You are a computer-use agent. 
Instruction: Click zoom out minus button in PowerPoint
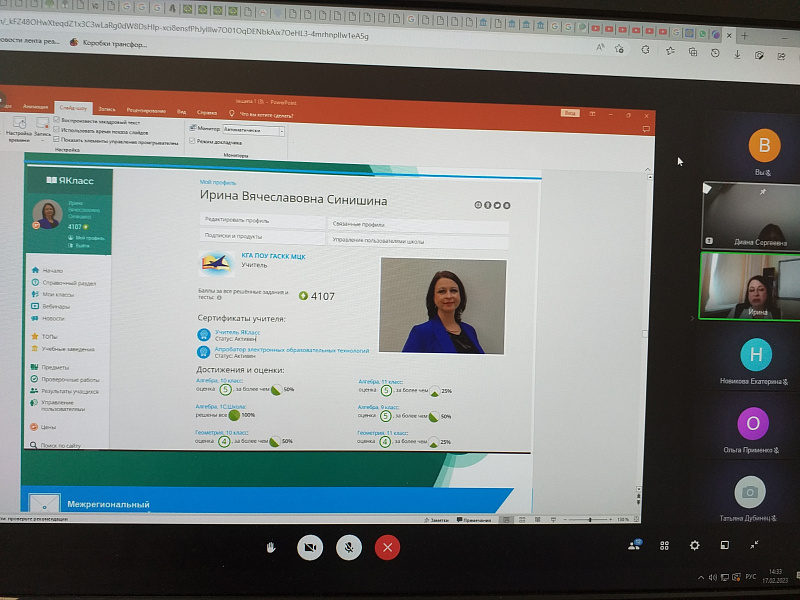coord(566,519)
